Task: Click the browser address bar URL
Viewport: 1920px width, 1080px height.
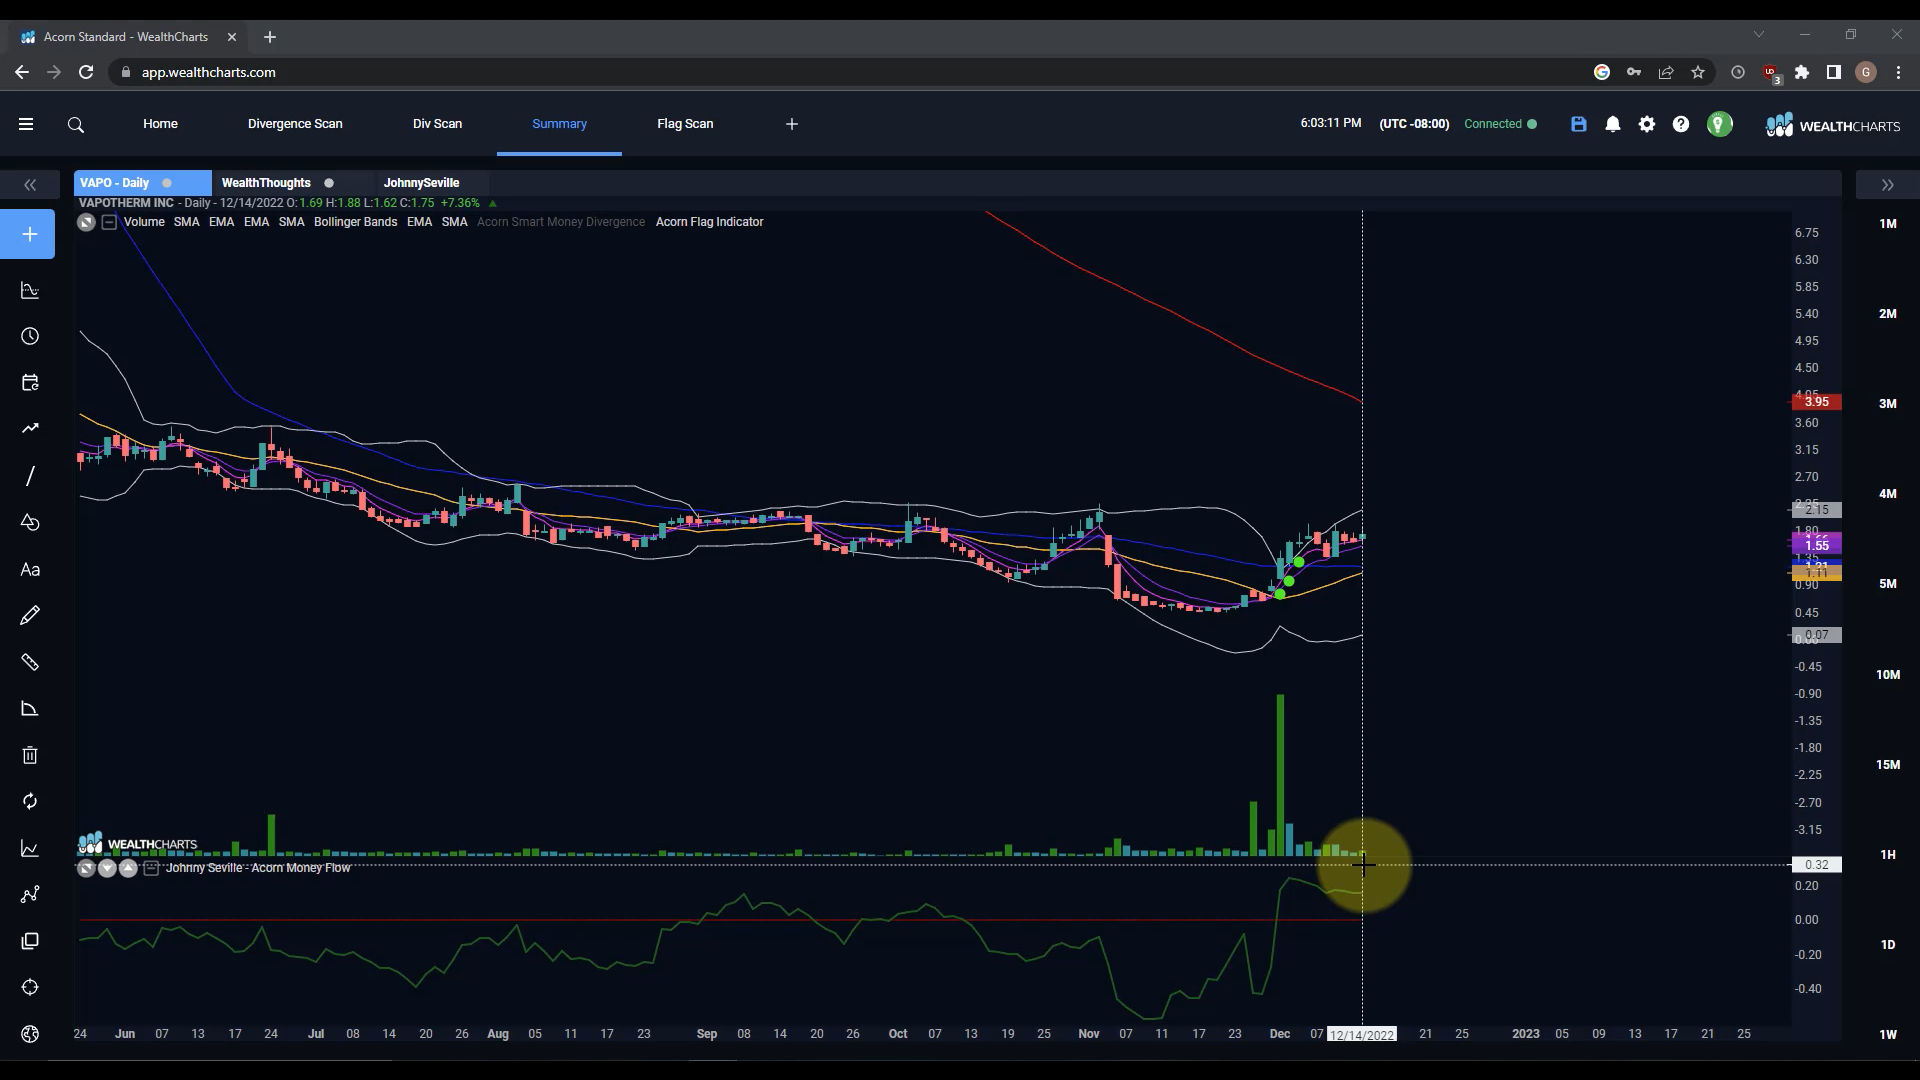Action: click(x=208, y=72)
